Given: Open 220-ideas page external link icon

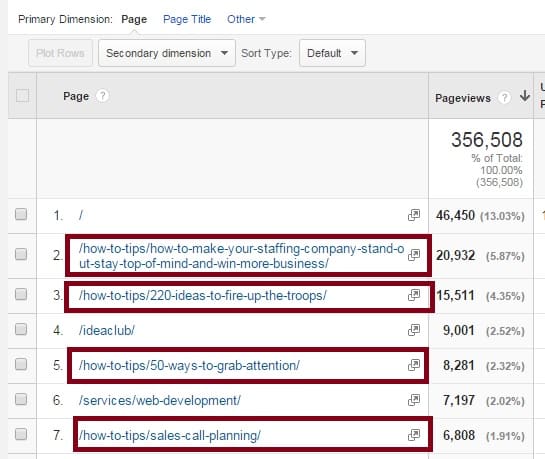Looking at the screenshot, I should (414, 295).
